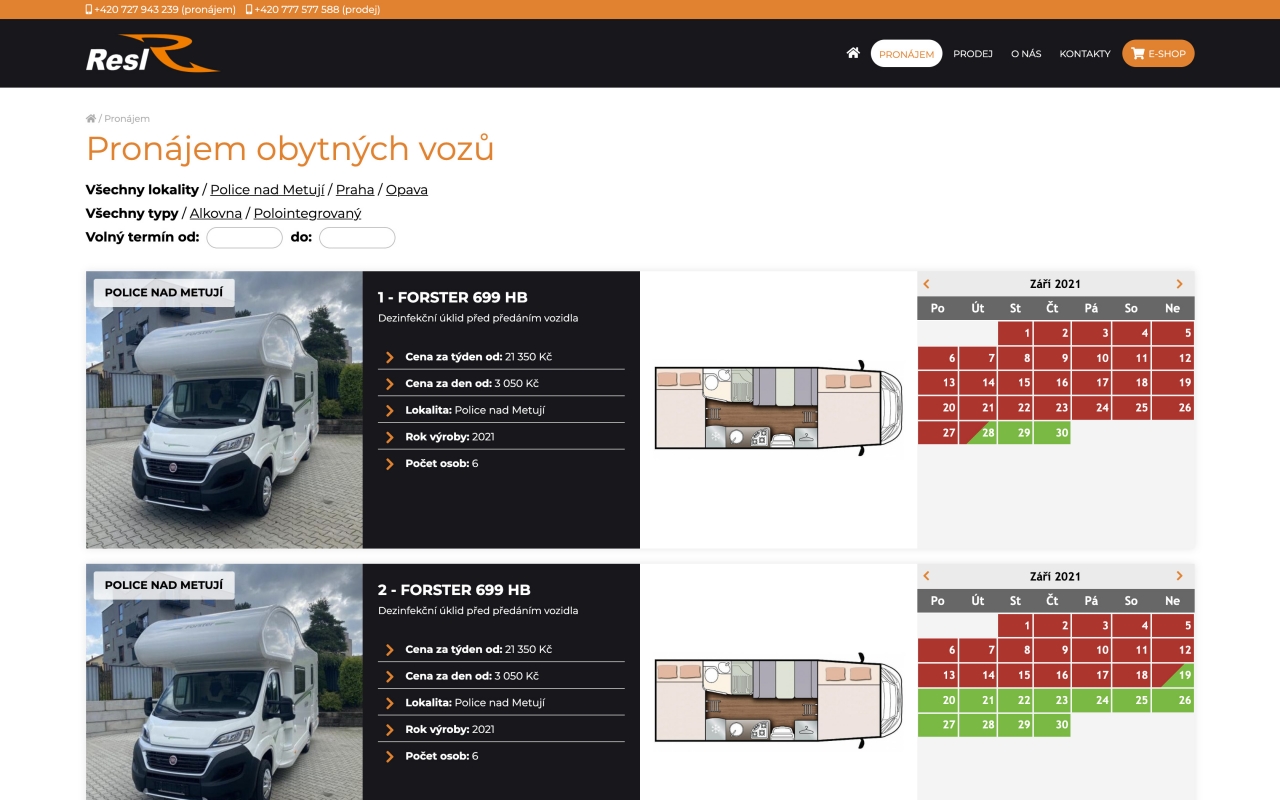Open the PRONÁJEM menu item

click(906, 53)
